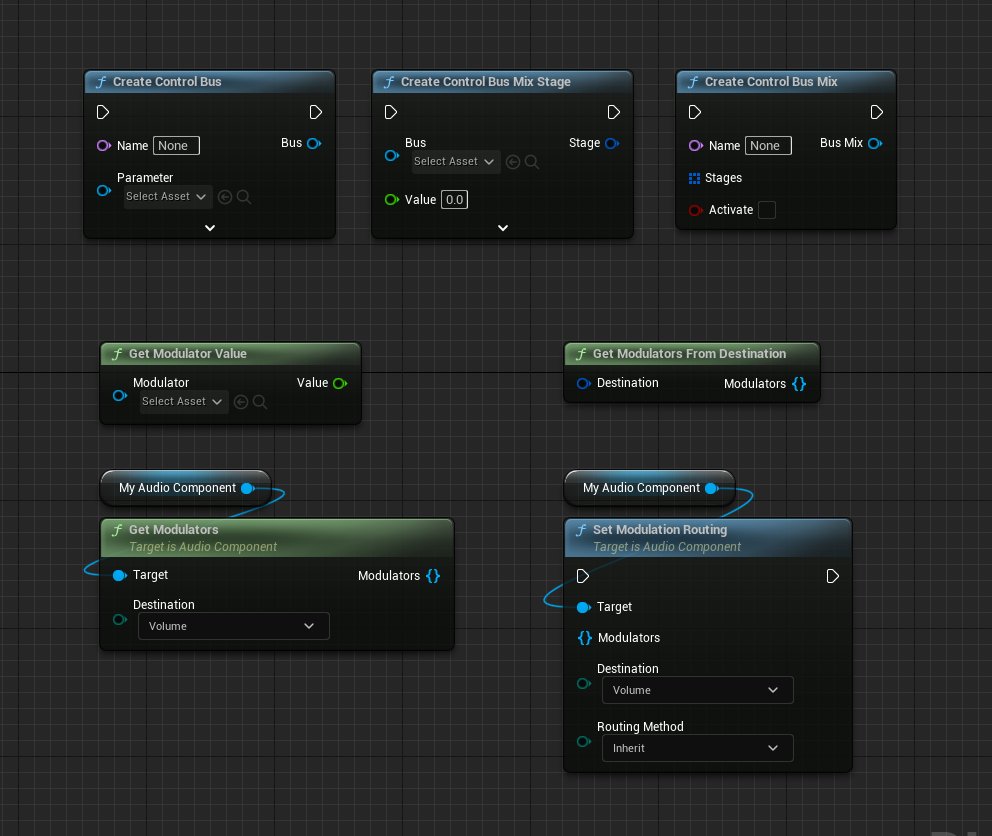Browse to Modulator asset magnifier icon
This screenshot has height=836, width=992.
pyautogui.click(x=259, y=402)
